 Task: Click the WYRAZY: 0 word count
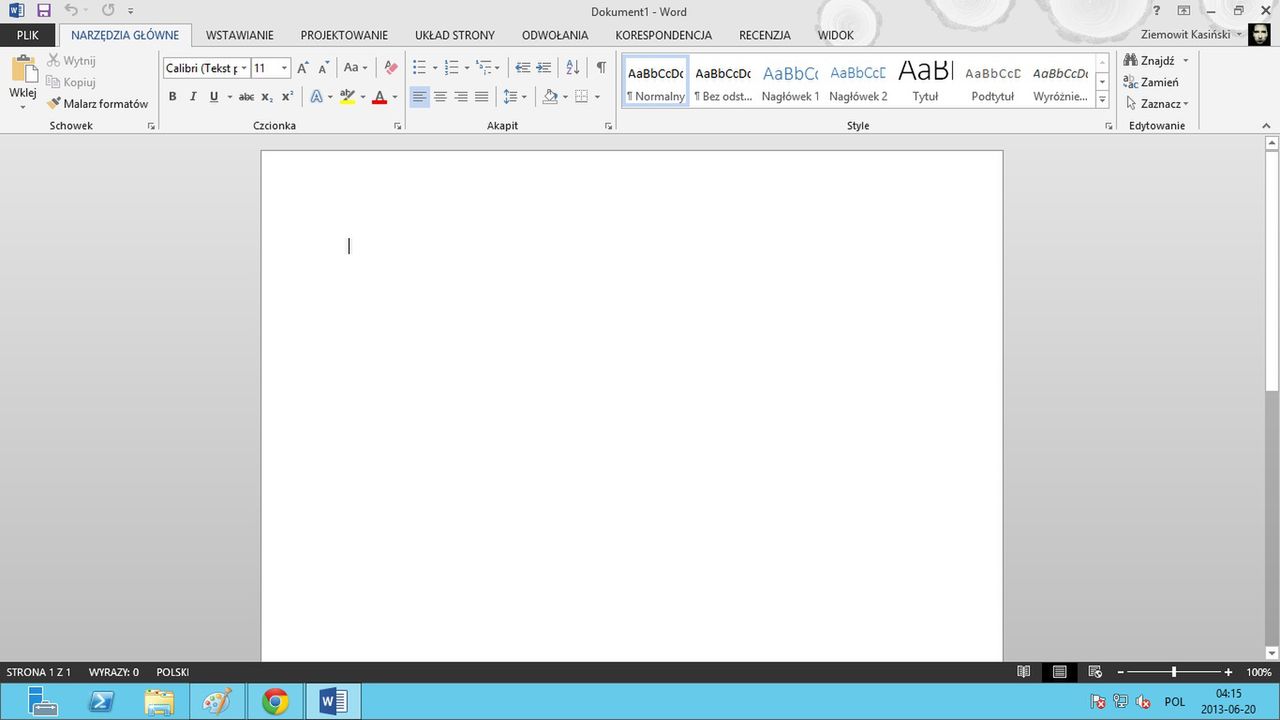coord(114,672)
